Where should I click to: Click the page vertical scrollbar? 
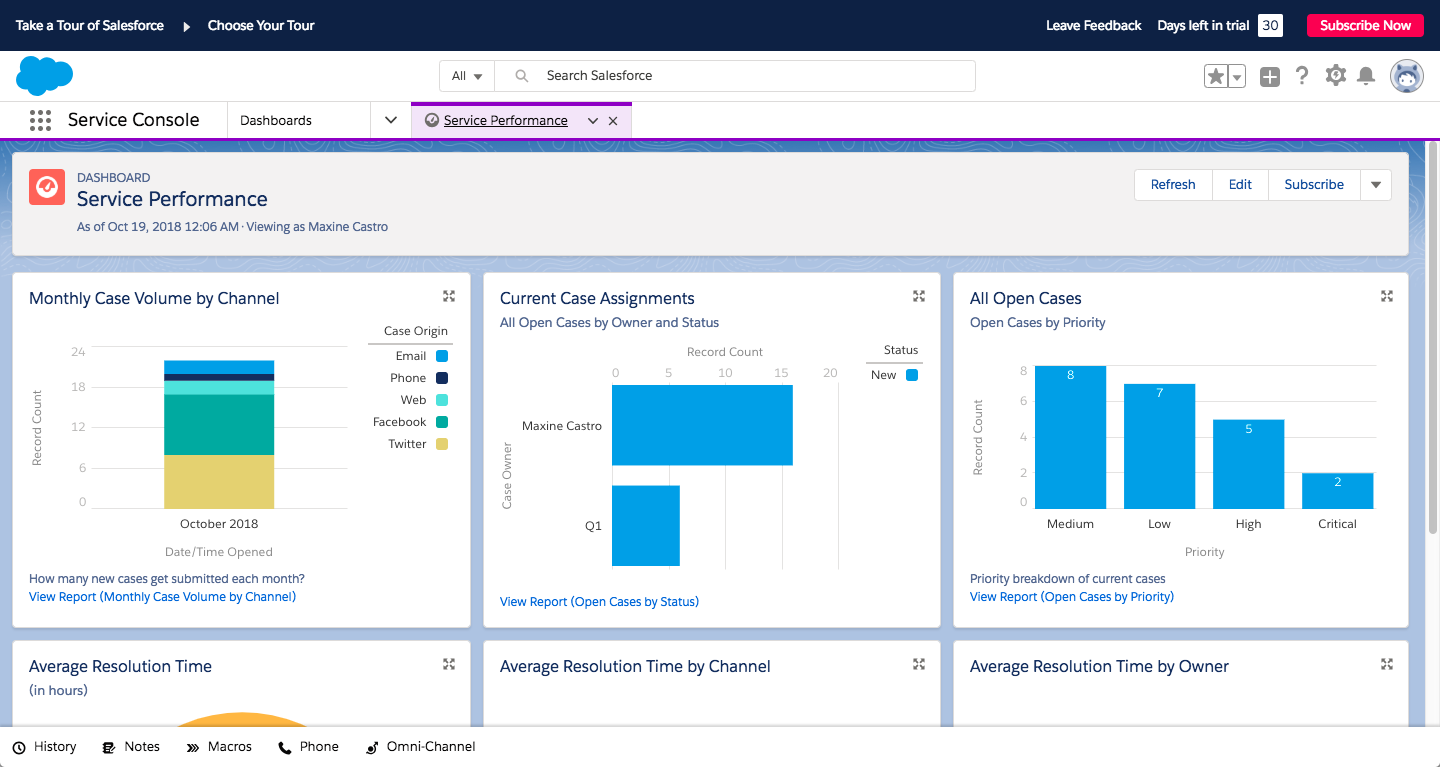click(x=1432, y=335)
